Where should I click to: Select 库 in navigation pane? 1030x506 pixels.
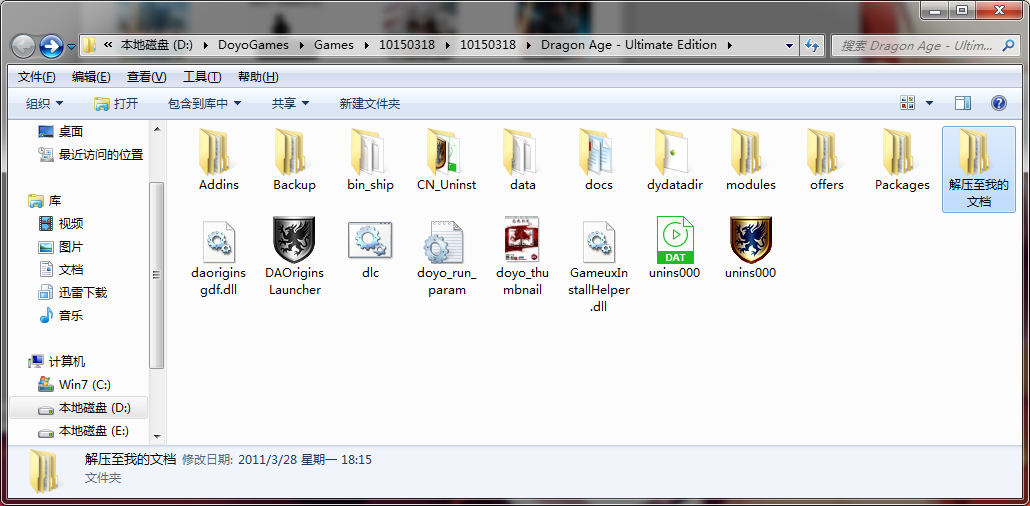[45, 200]
